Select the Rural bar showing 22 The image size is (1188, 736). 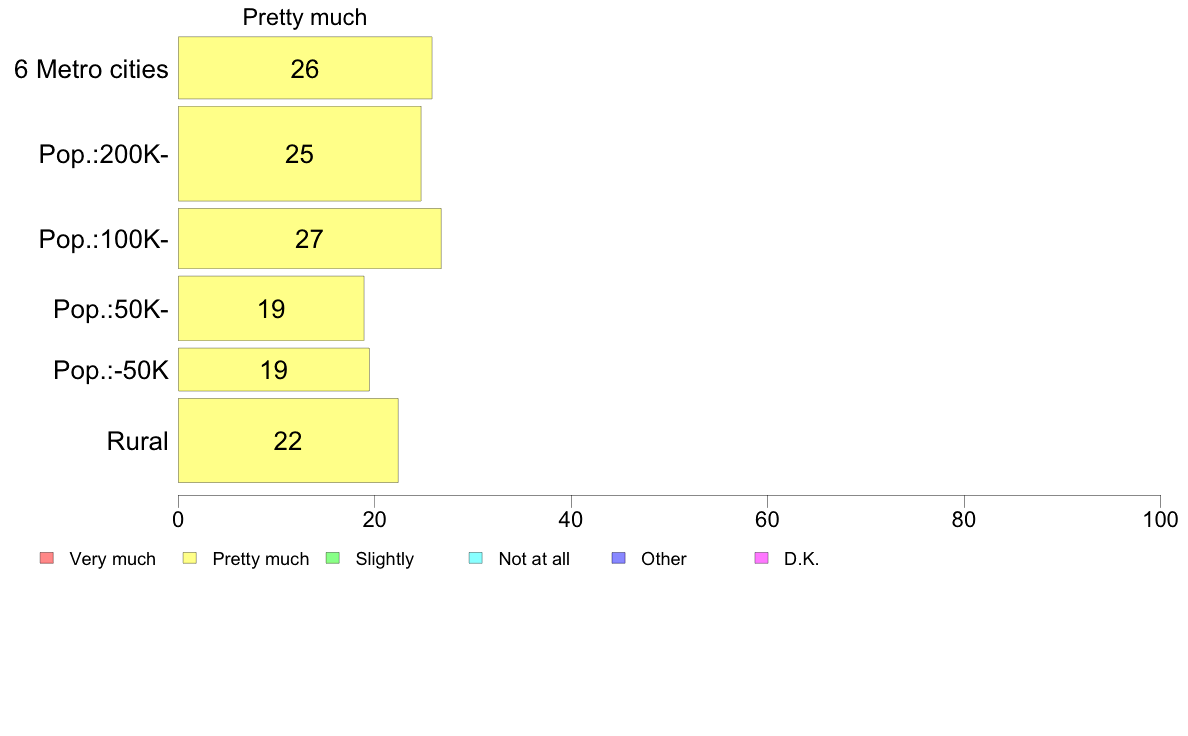pyautogui.click(x=289, y=440)
